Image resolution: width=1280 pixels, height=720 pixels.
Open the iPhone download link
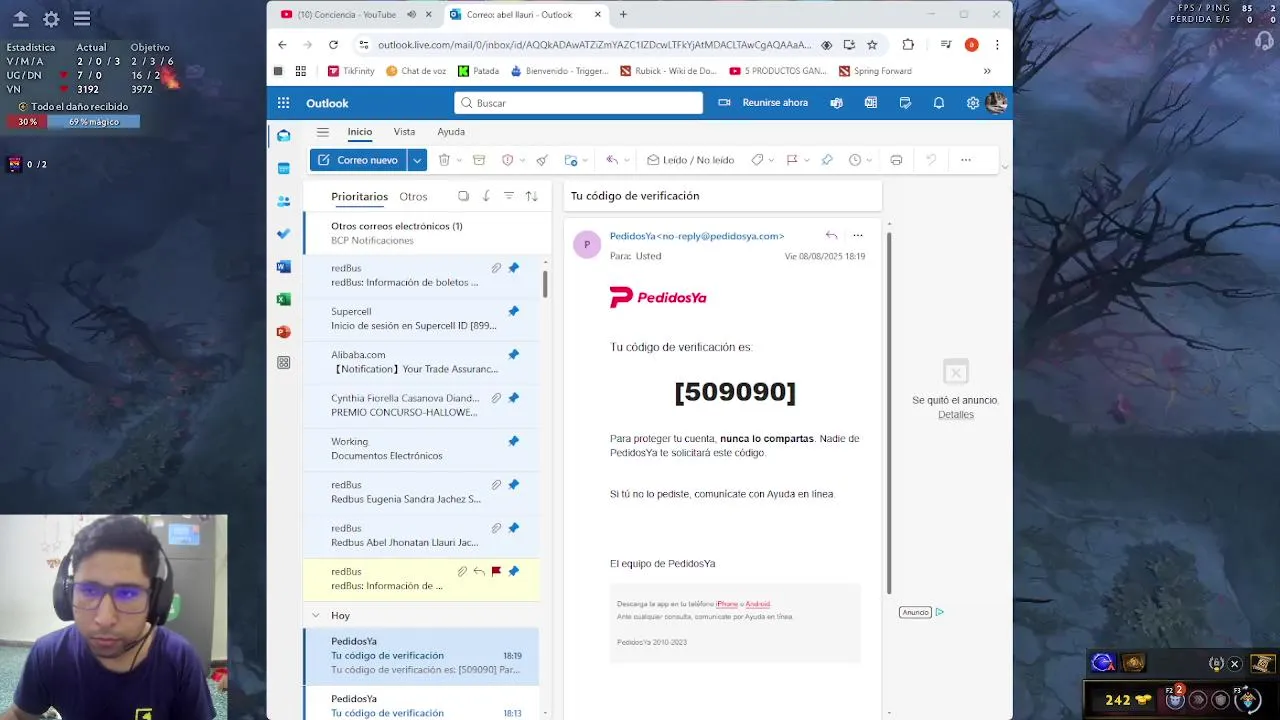pyautogui.click(x=727, y=604)
